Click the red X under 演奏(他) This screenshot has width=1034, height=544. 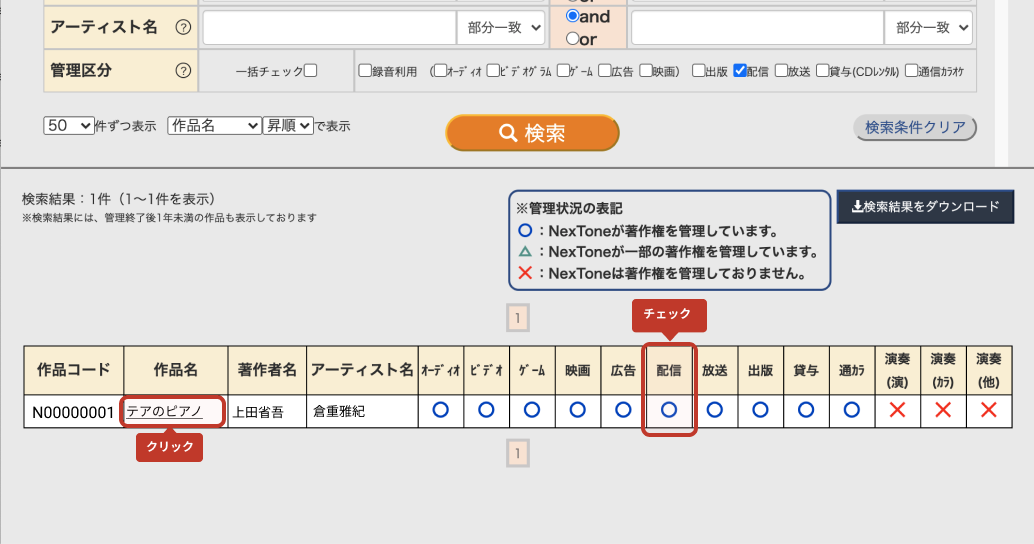[989, 410]
